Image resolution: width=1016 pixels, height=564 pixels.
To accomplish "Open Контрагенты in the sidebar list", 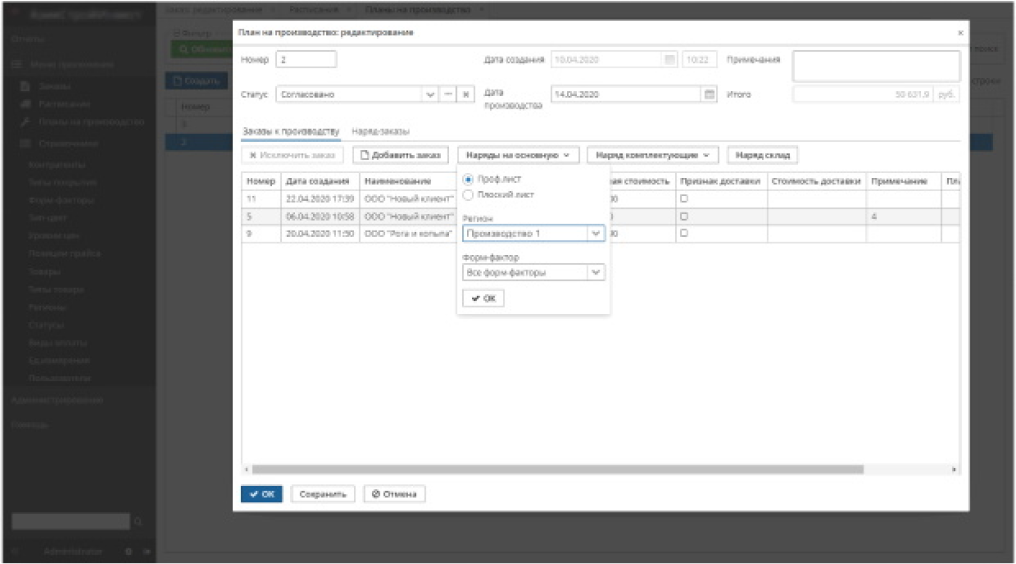I will 57,165.
